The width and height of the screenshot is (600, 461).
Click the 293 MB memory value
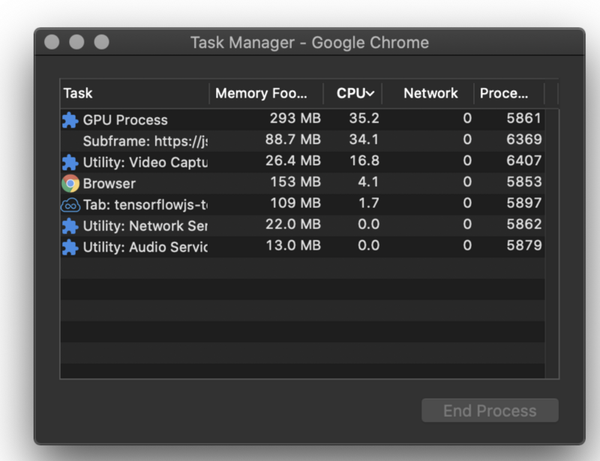click(295, 119)
